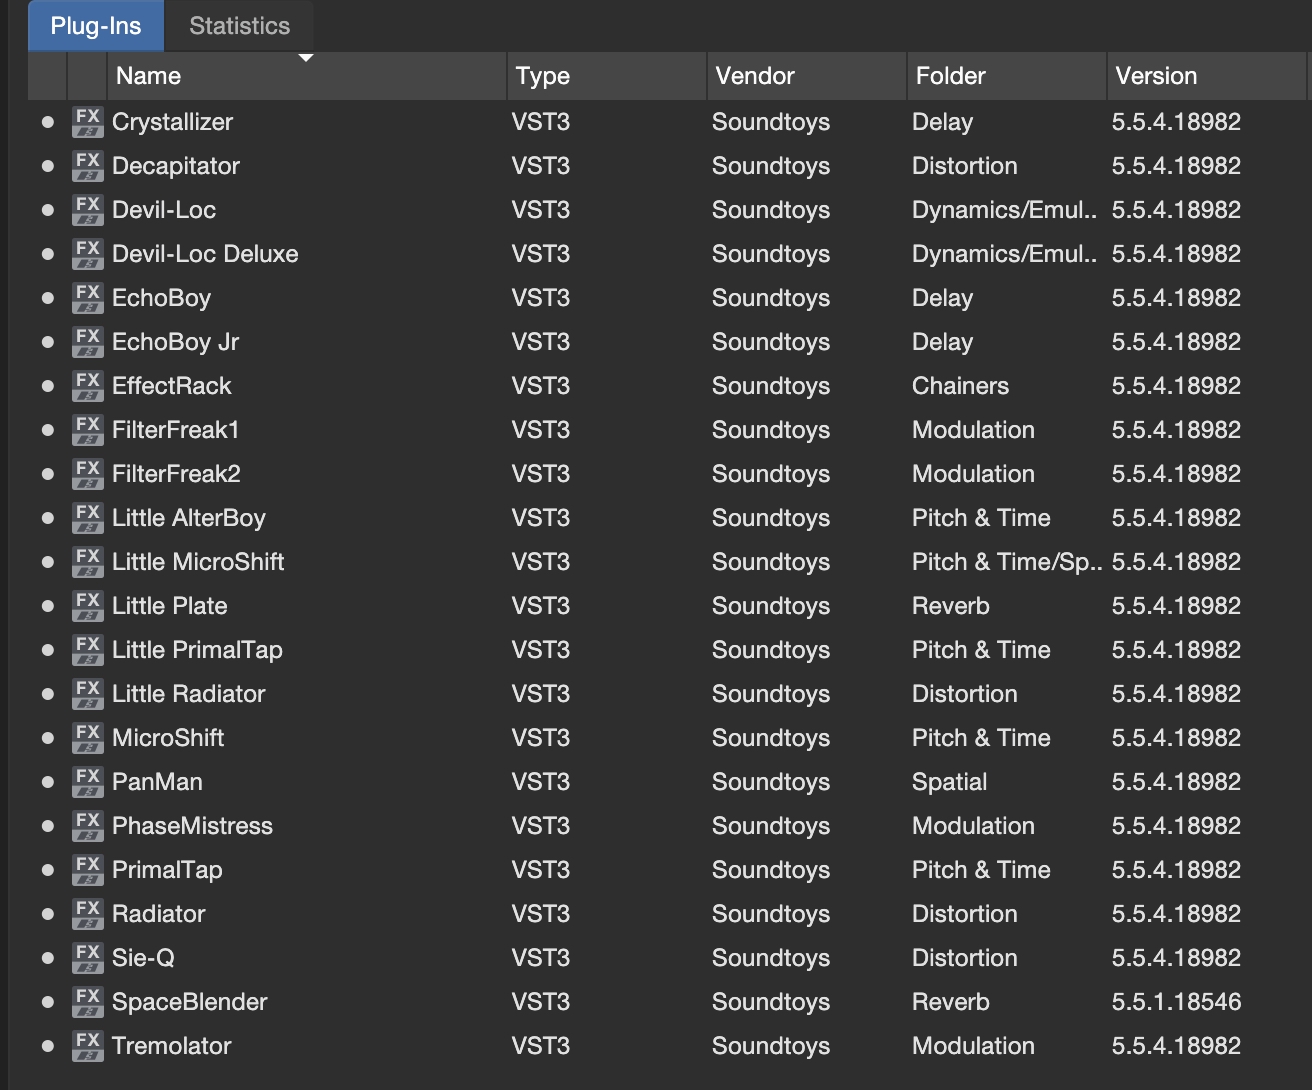
Task: Click the FX icon beside SpaceBlender
Action: (x=87, y=1002)
